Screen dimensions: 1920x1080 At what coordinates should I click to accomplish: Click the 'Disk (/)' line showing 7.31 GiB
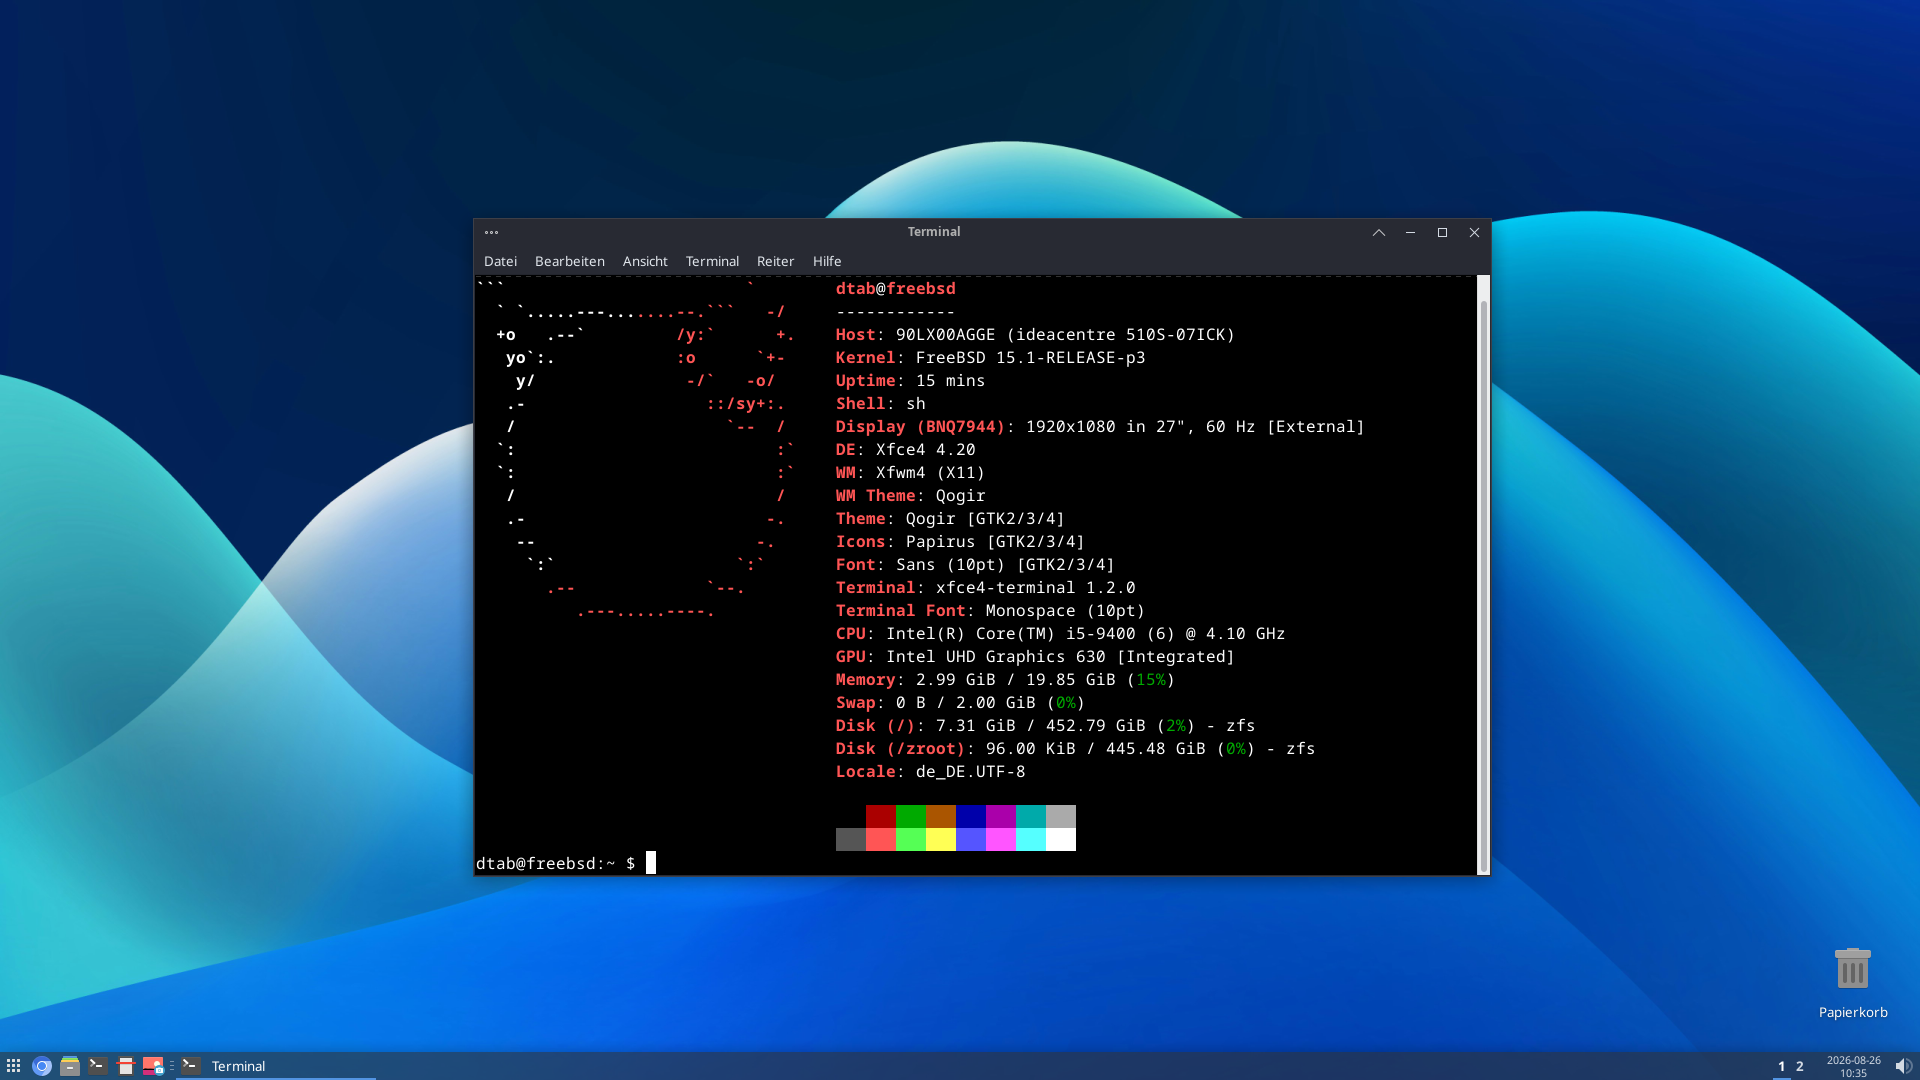coord(1046,725)
